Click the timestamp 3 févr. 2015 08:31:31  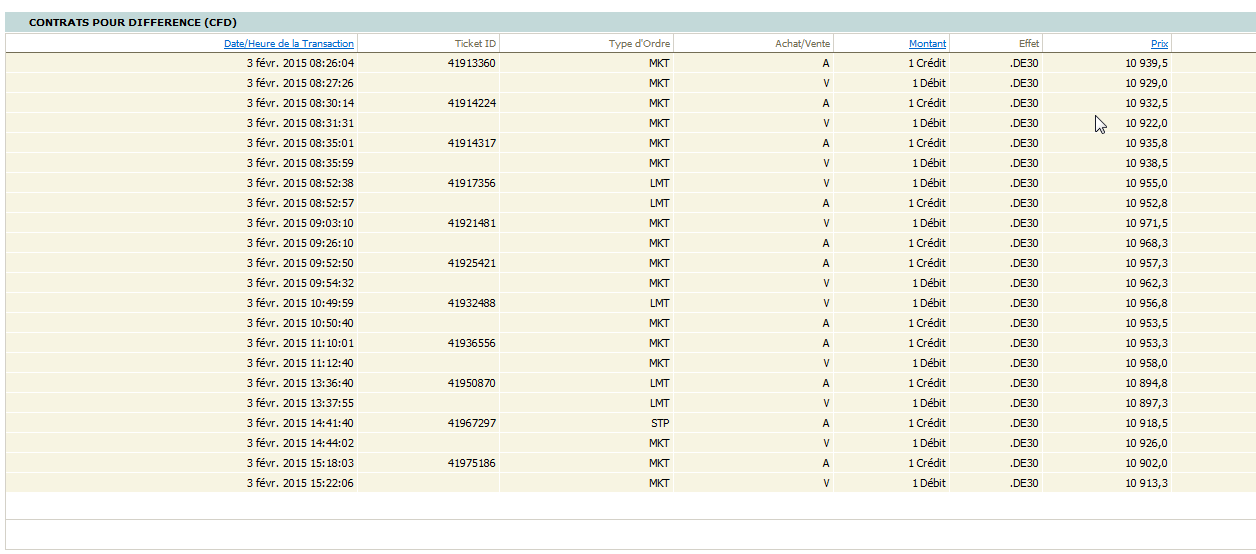tap(300, 123)
